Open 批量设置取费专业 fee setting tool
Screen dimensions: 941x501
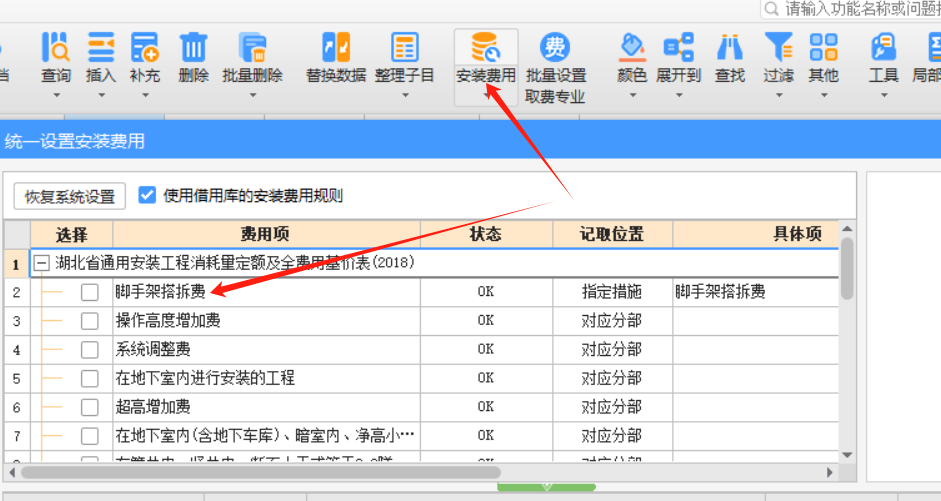(555, 48)
